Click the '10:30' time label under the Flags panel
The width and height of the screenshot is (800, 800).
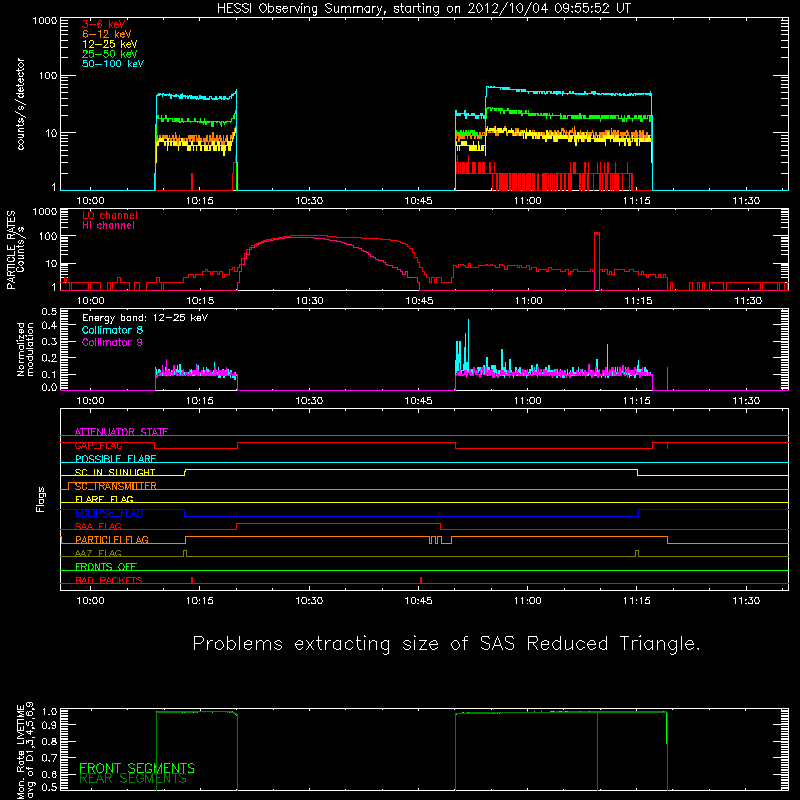pos(309,601)
